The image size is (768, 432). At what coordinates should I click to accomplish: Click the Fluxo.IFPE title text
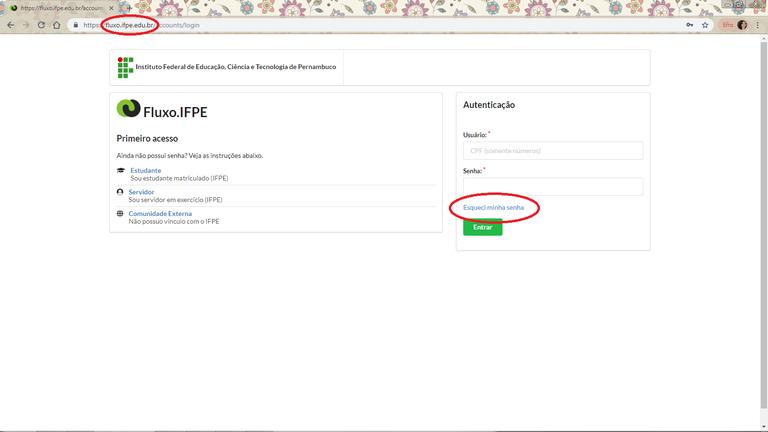[175, 112]
